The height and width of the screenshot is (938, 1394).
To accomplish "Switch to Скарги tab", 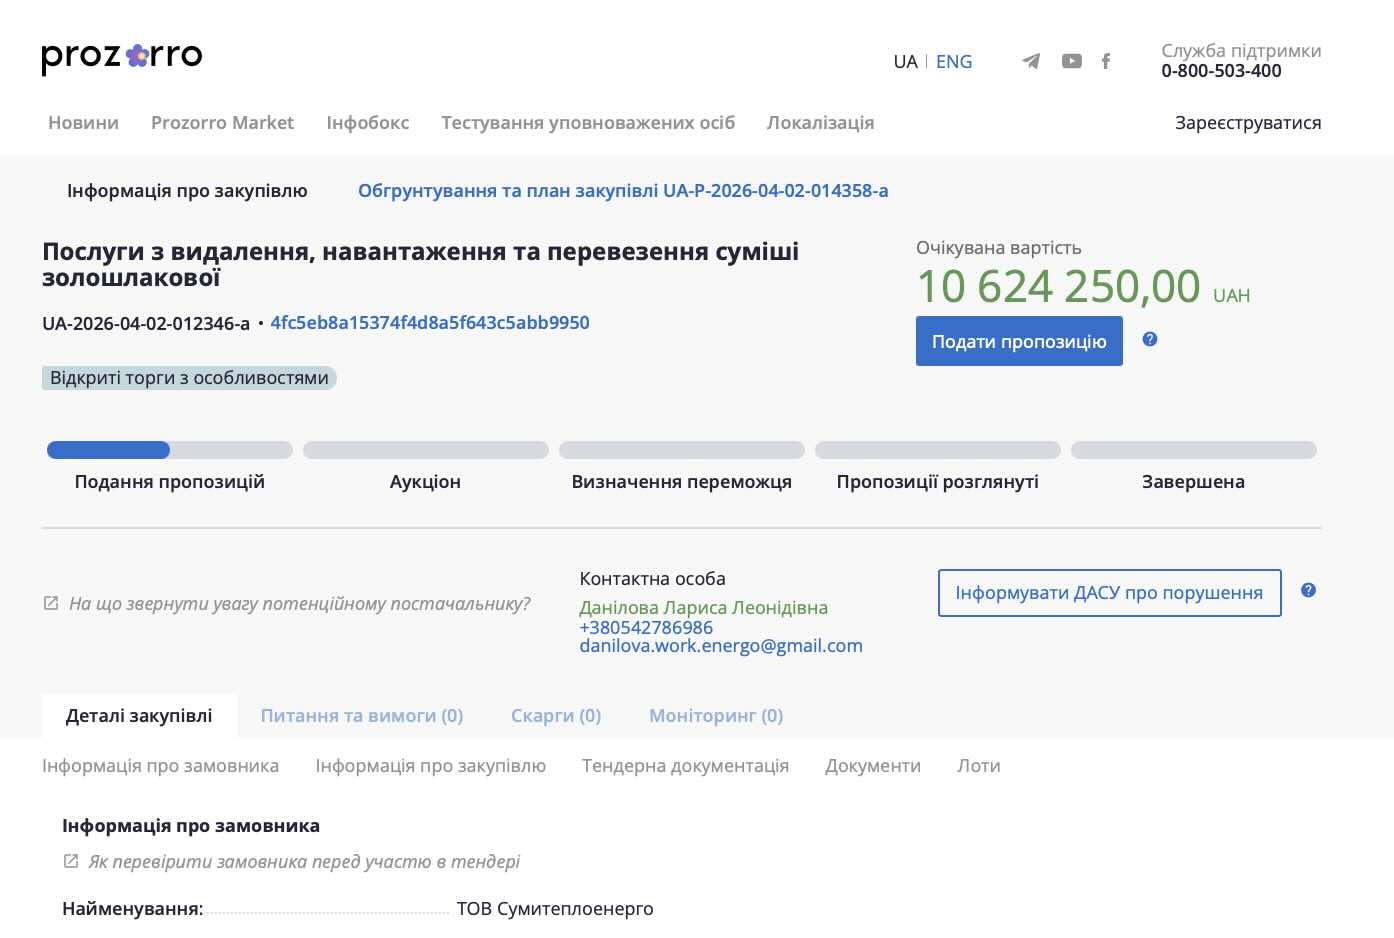I will (x=555, y=716).
